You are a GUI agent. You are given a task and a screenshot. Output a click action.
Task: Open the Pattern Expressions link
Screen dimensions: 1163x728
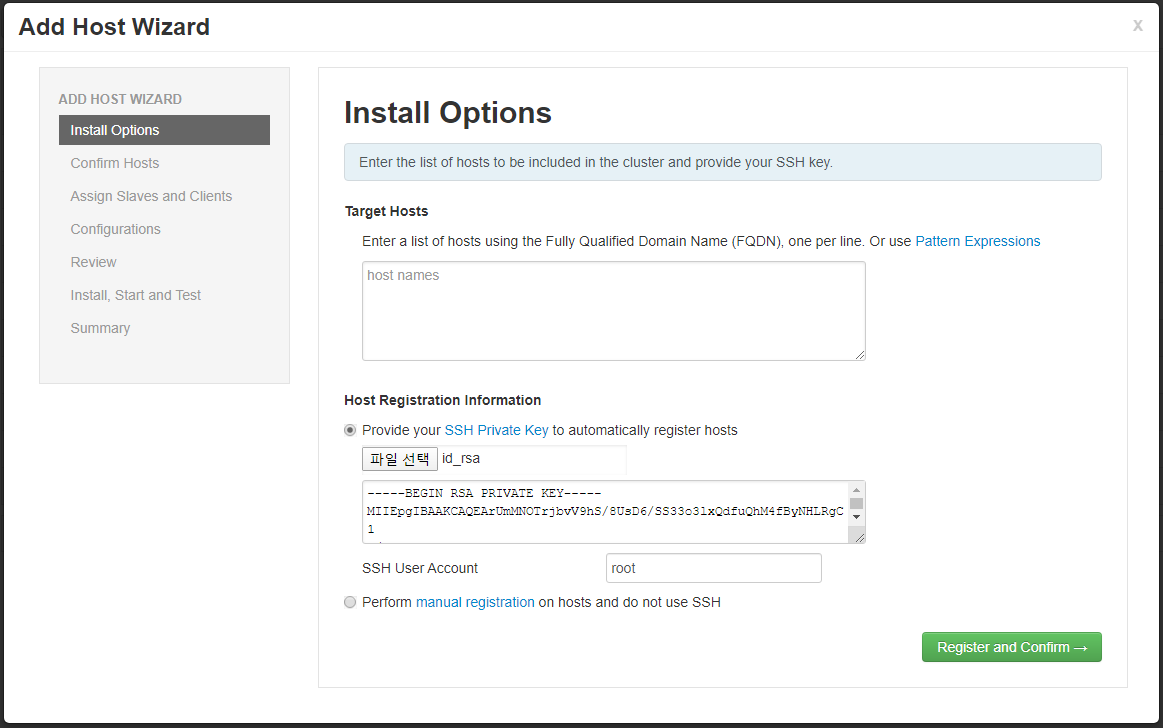977,240
